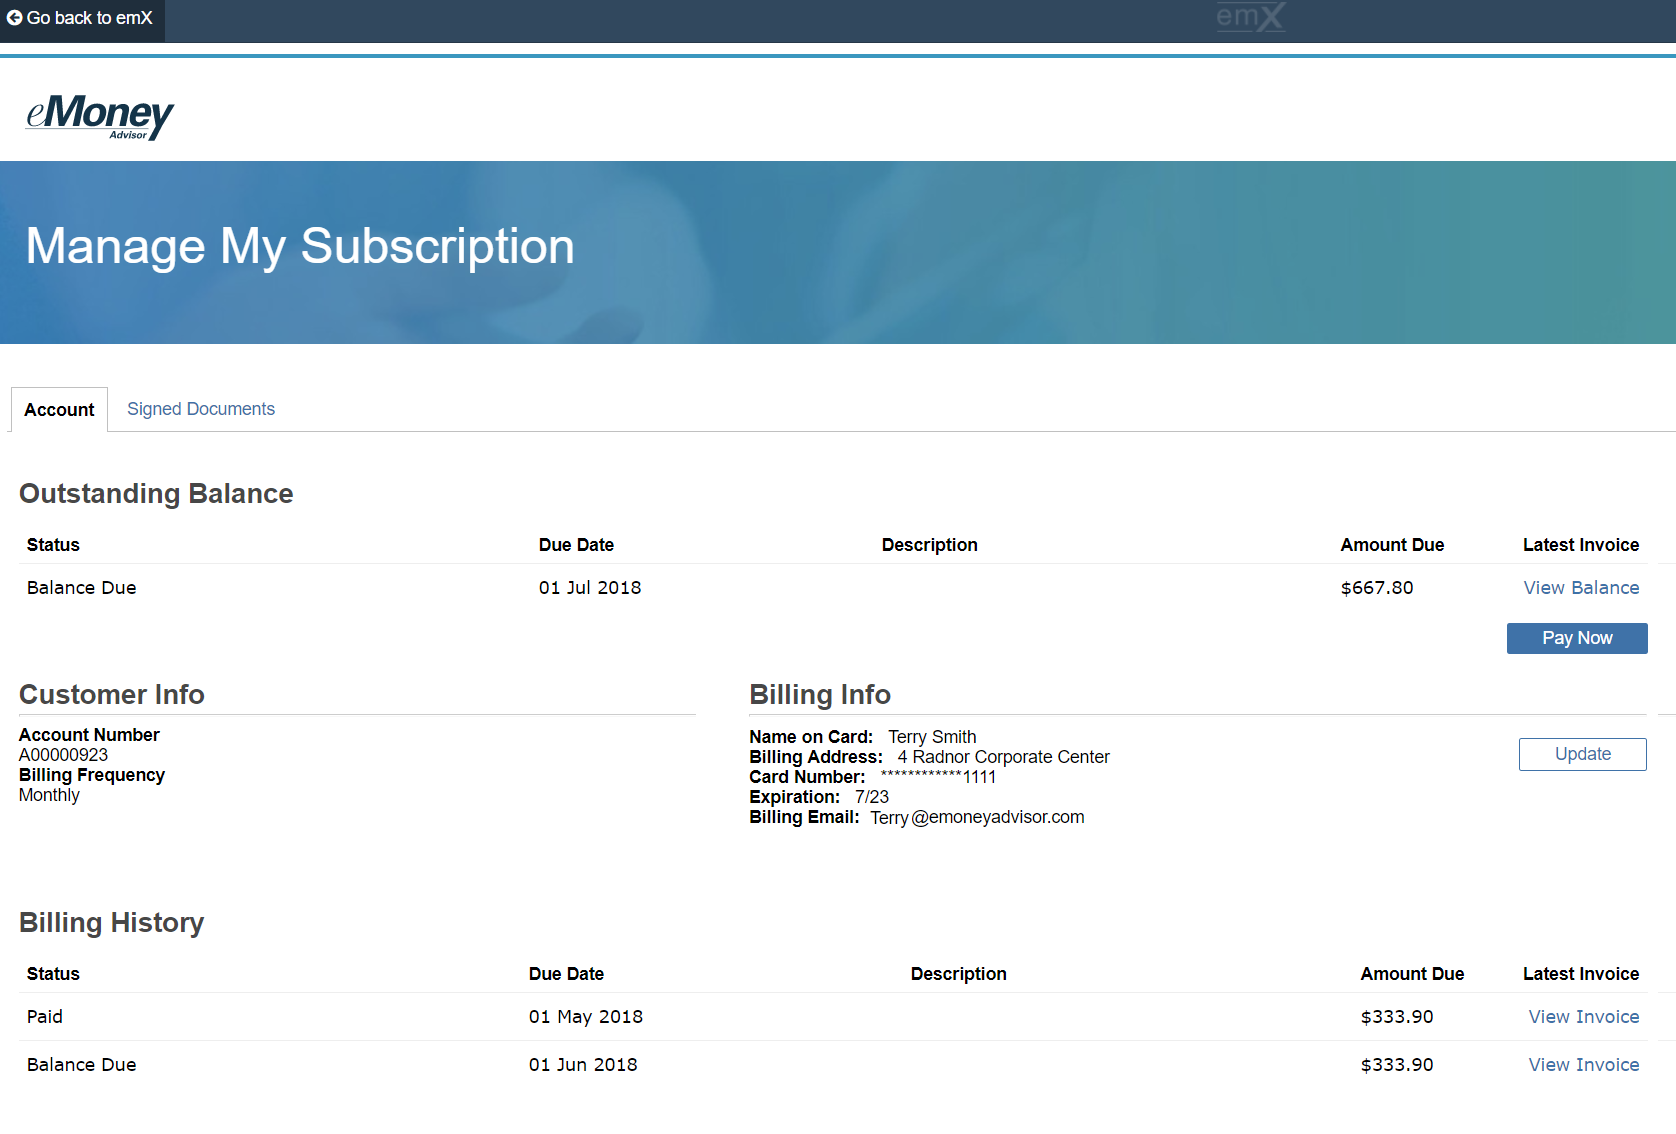This screenshot has width=1676, height=1134.
Task: Click the Billing Info heading
Action: [820, 695]
